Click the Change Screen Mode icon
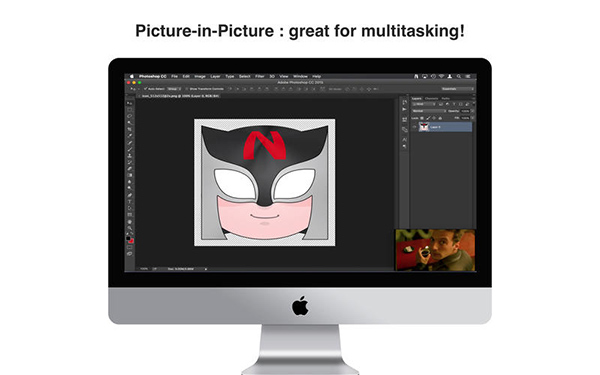The width and height of the screenshot is (600, 375). [129, 255]
